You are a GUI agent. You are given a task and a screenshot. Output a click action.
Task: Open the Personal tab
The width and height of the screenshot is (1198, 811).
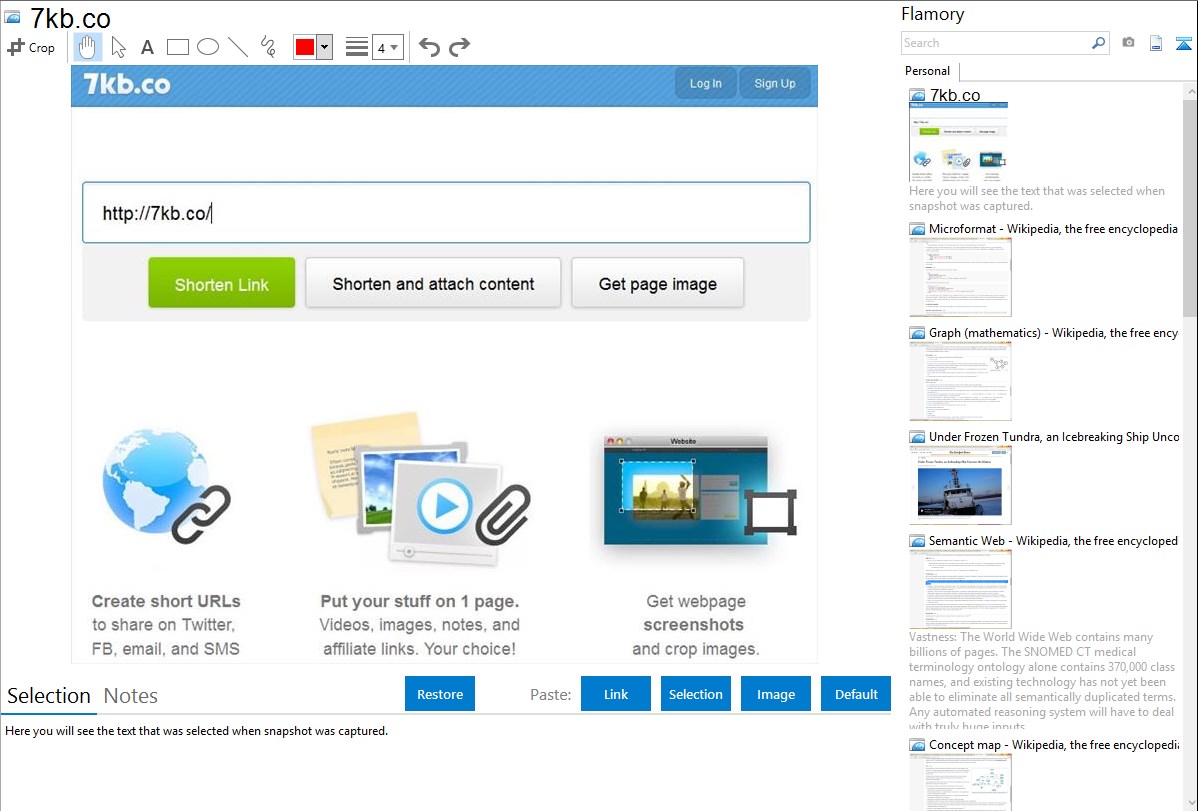928,71
